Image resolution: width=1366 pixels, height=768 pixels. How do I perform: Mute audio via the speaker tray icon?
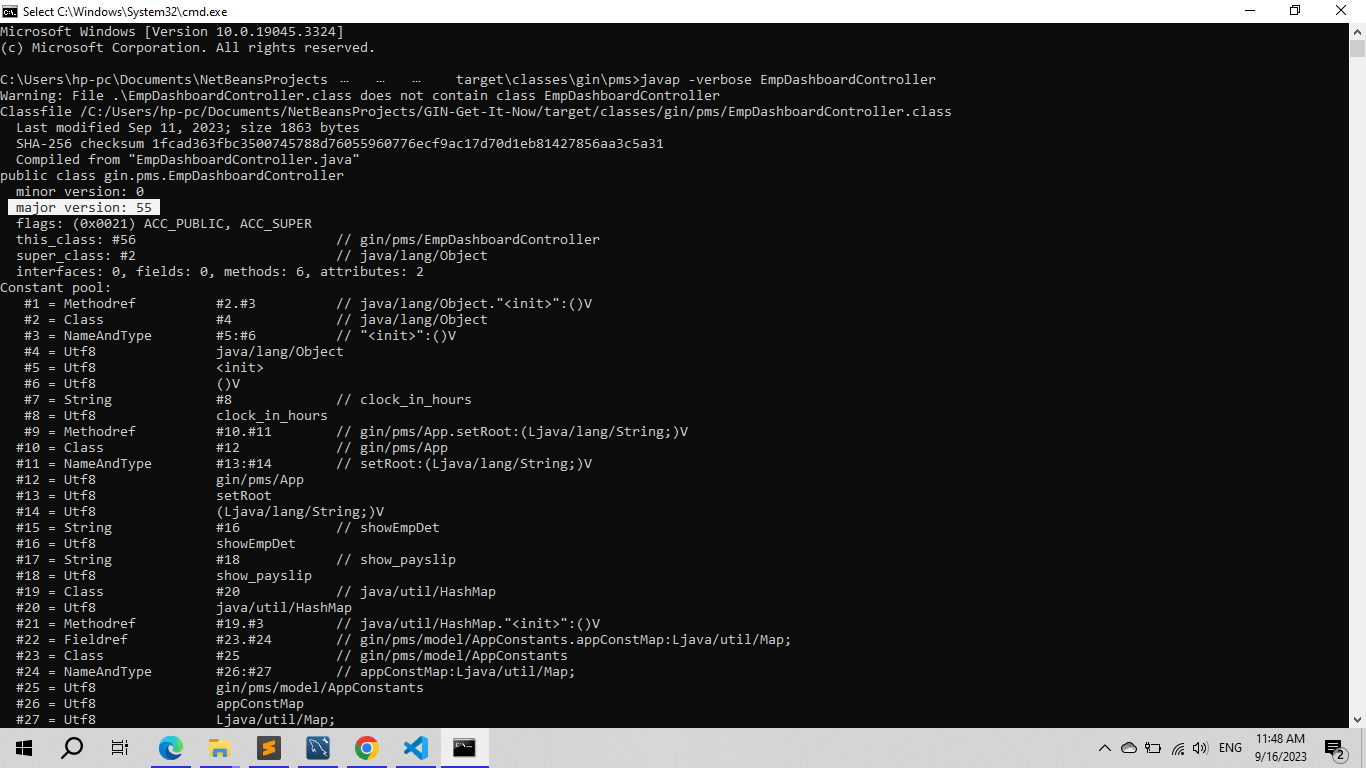click(1199, 747)
